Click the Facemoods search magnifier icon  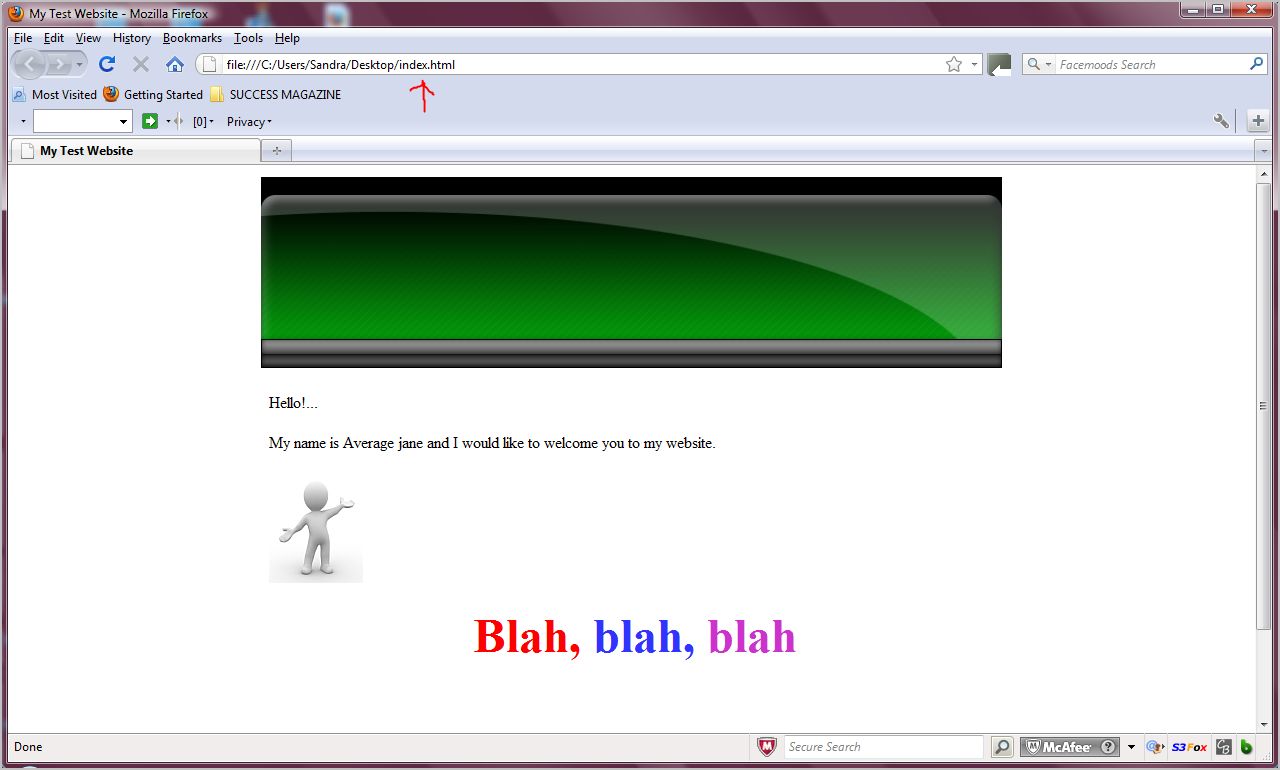coord(1257,64)
